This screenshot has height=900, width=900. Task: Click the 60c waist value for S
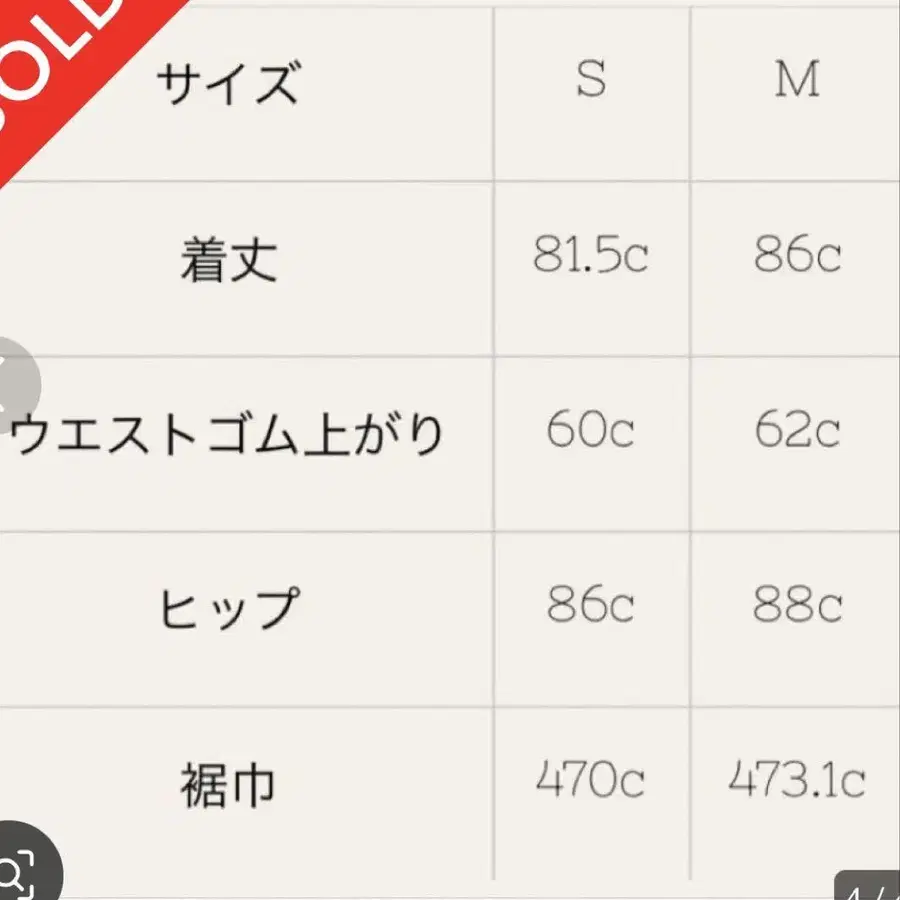[591, 431]
